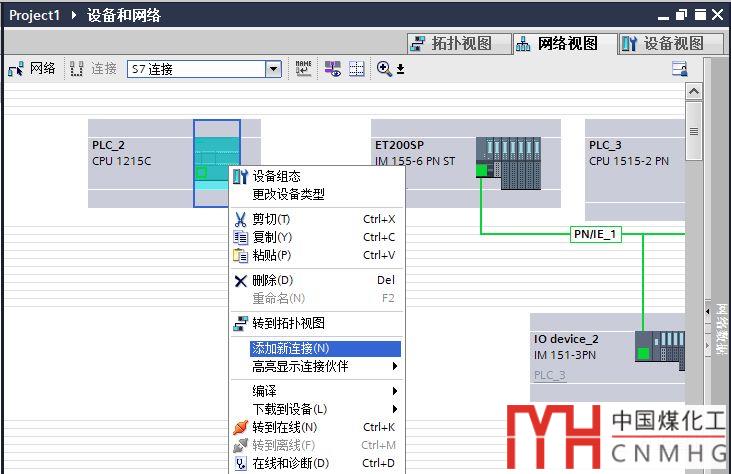Select 在线和诊断(D) in the context menu
Viewport: 731px width, 474px height.
point(317,463)
